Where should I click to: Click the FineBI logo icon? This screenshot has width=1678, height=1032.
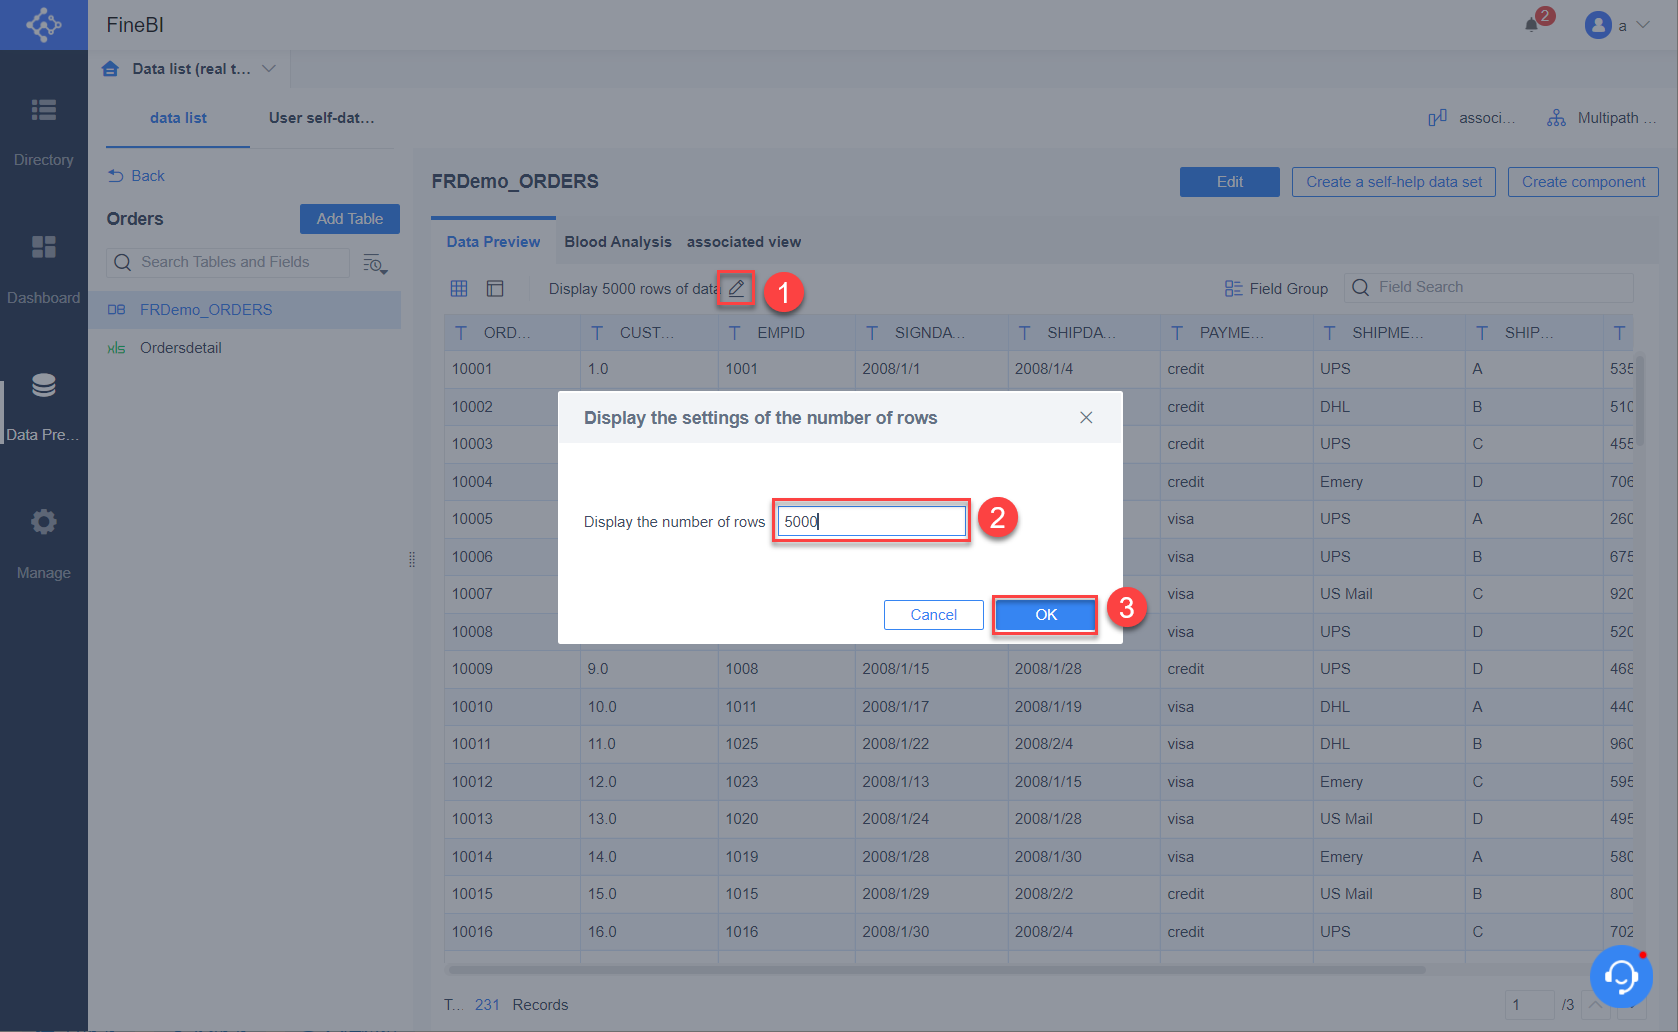coord(44,24)
